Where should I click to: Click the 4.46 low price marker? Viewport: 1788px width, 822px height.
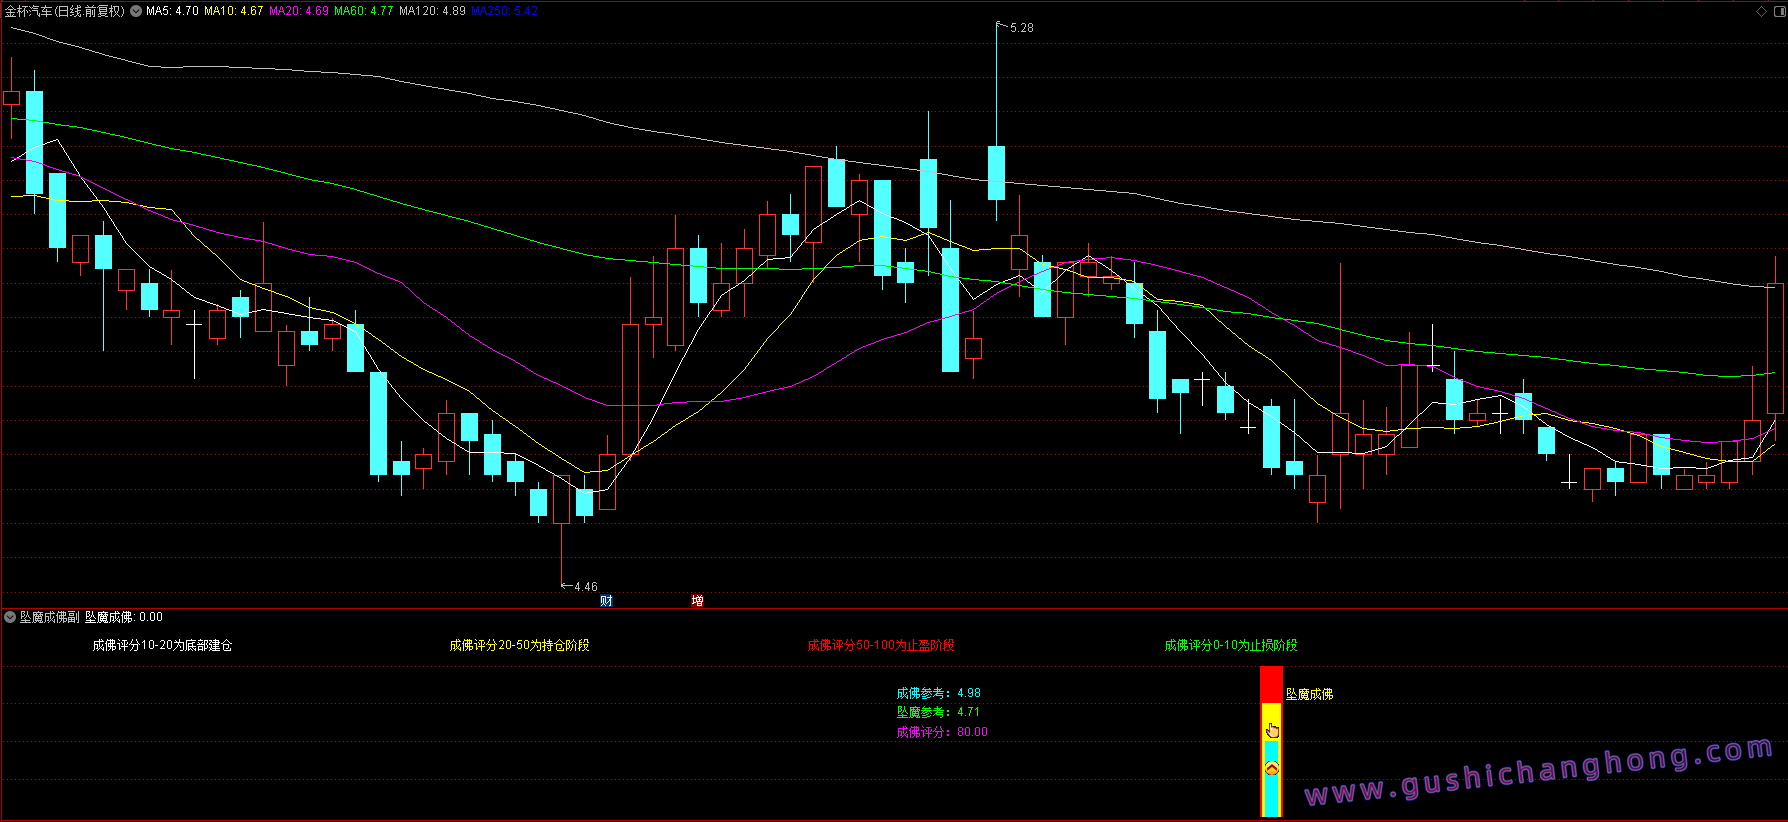585,587
